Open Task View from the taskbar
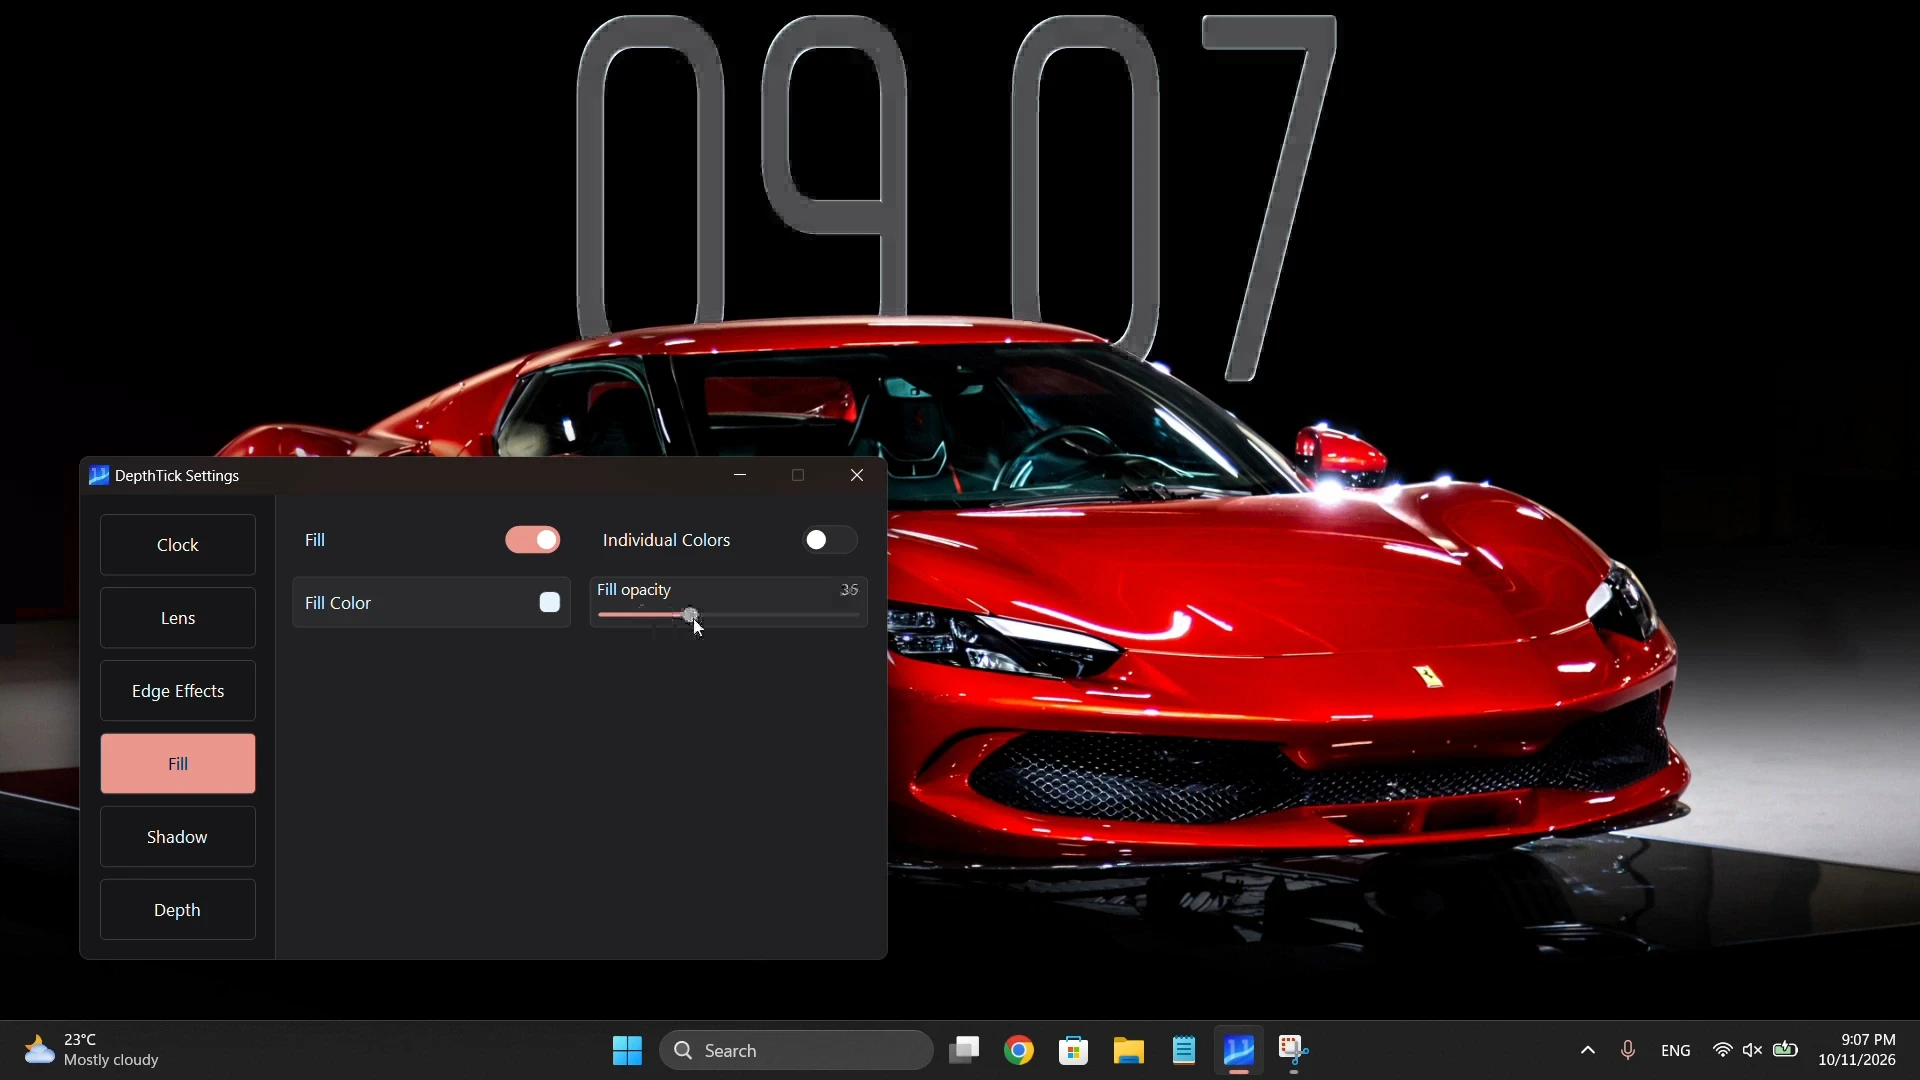The height and width of the screenshot is (1080, 1920). click(x=965, y=1051)
